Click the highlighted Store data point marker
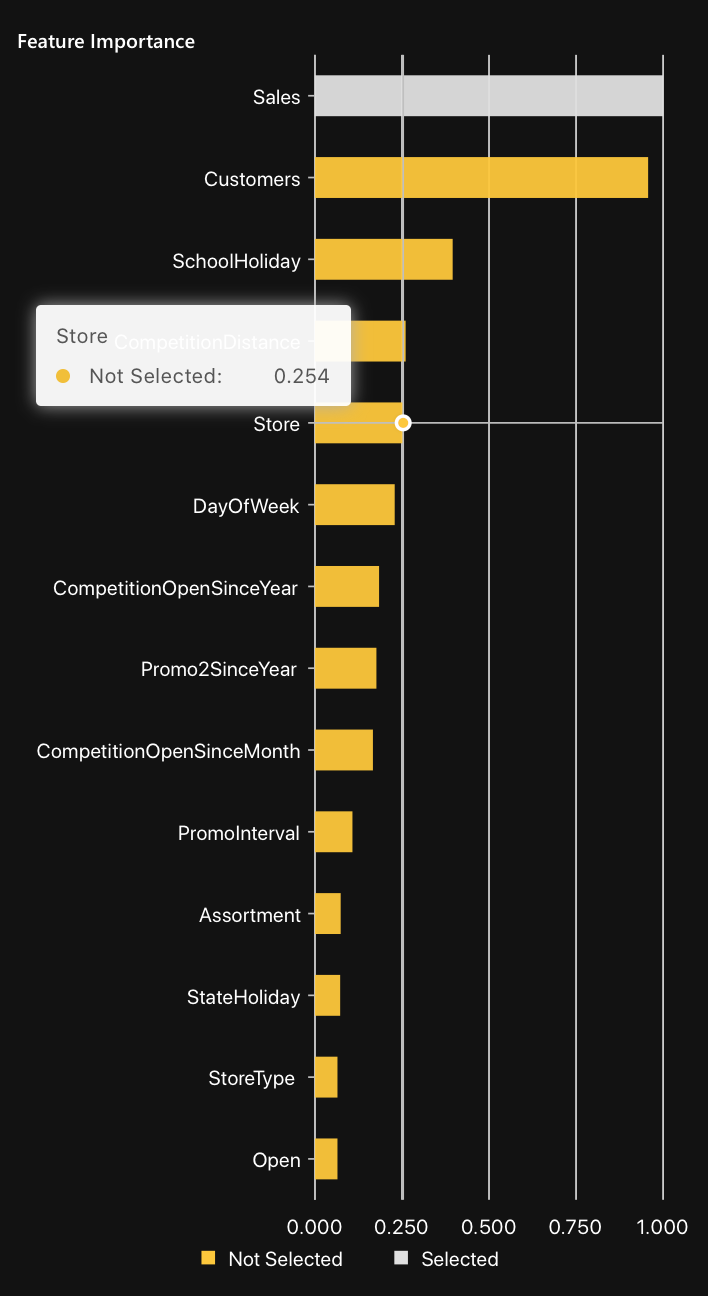 [403, 423]
